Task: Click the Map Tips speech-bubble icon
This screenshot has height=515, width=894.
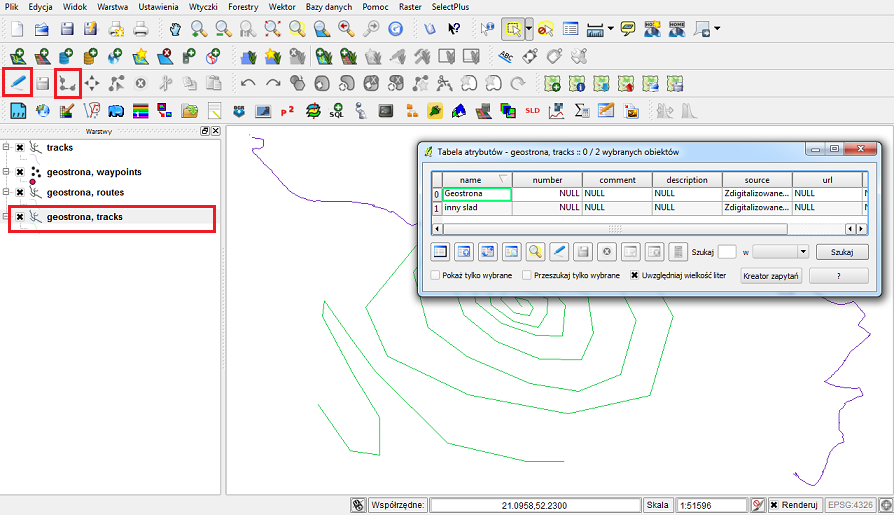Action: tap(628, 29)
